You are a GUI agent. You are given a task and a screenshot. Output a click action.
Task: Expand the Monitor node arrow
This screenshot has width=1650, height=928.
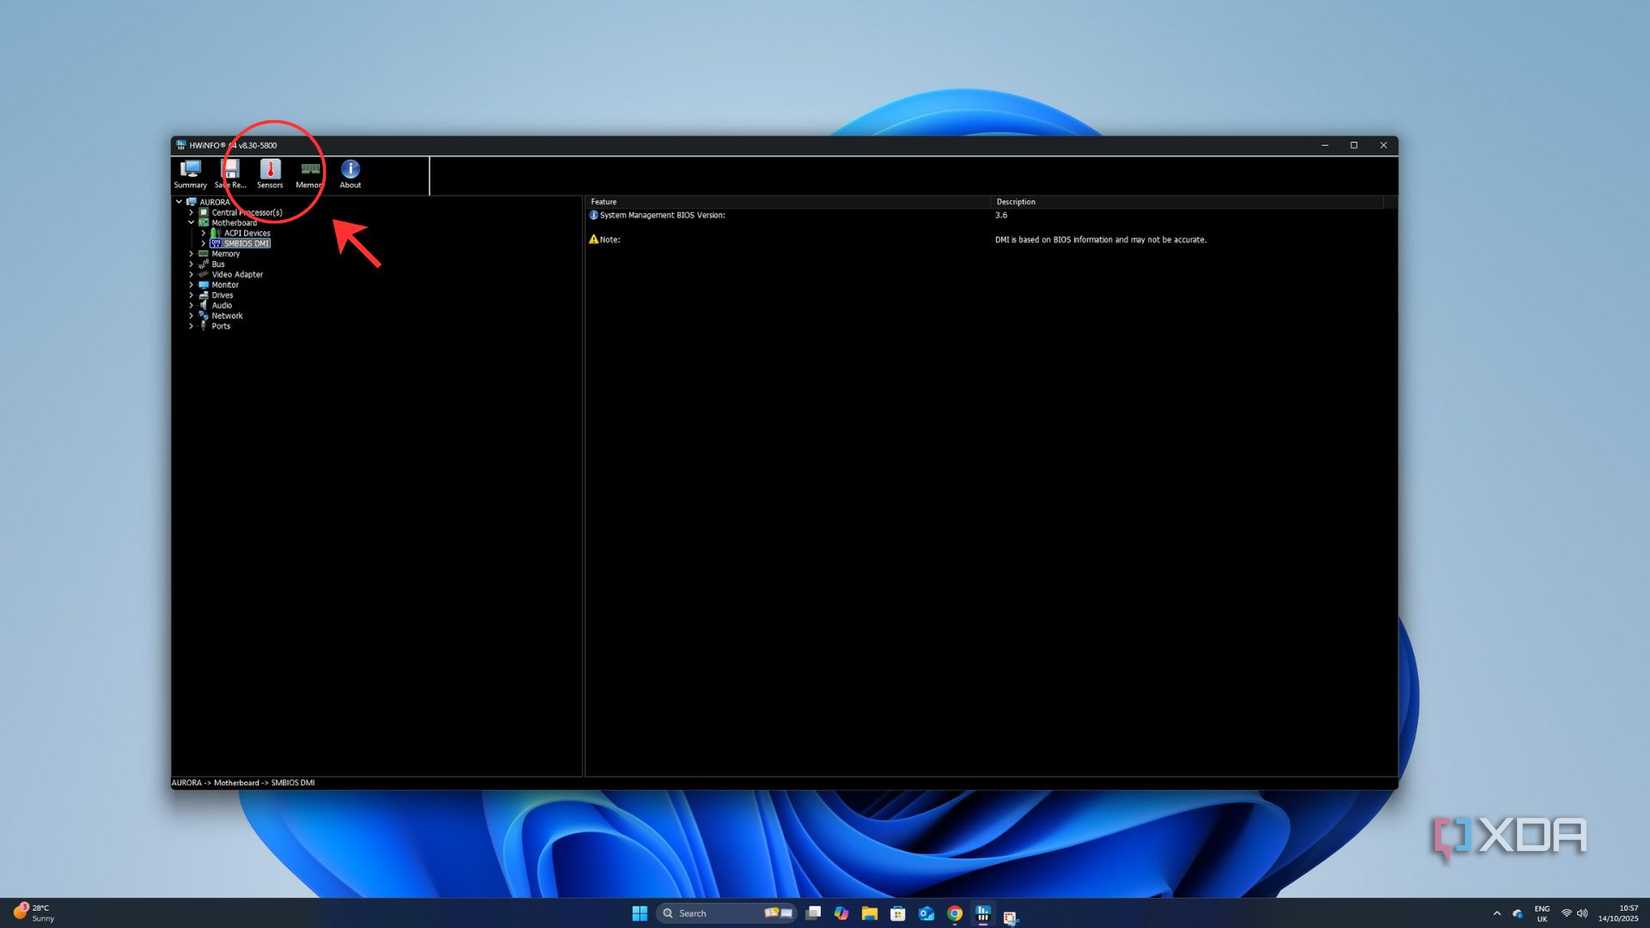tap(191, 285)
